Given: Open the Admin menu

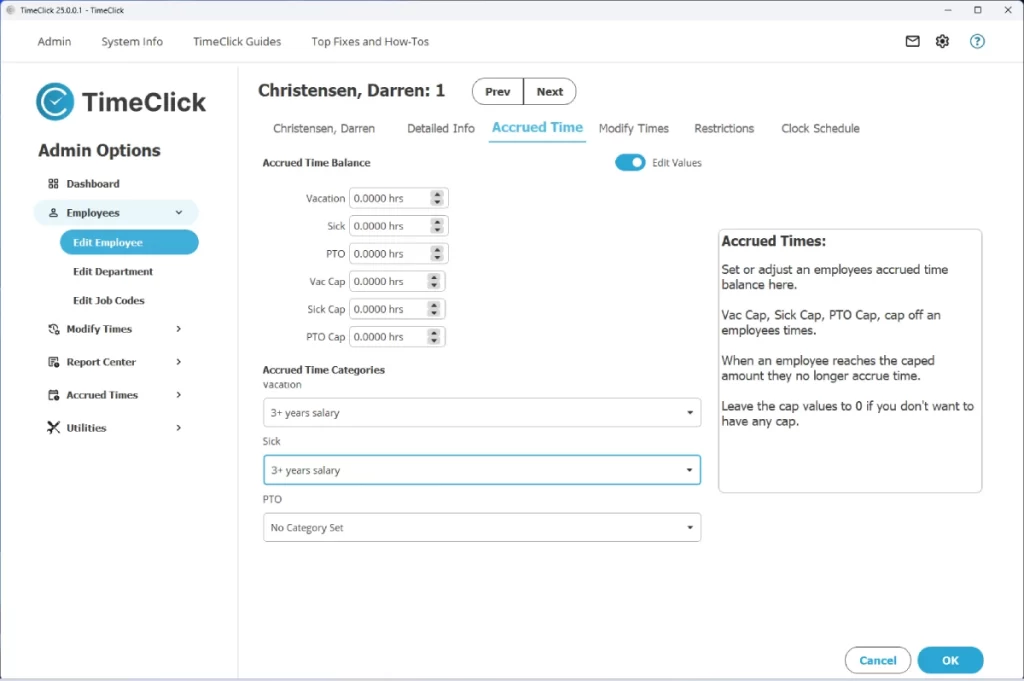Looking at the screenshot, I should tap(54, 41).
